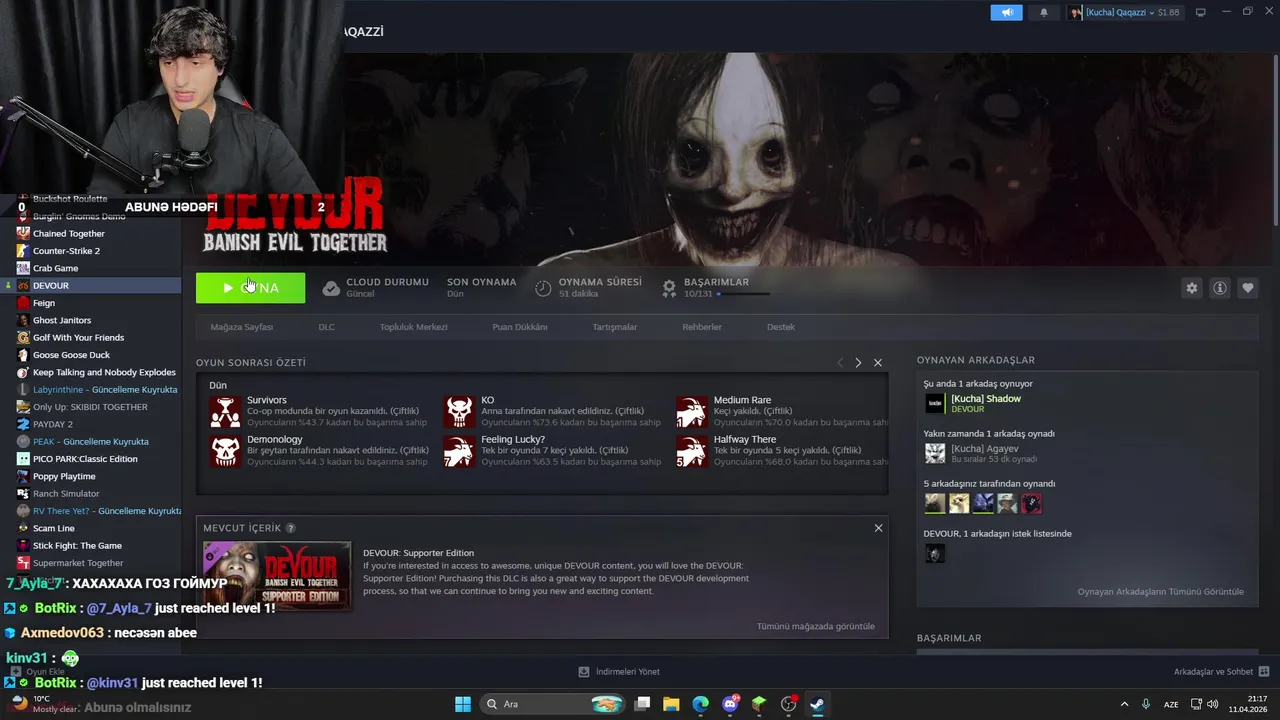The height and width of the screenshot is (720, 1280).
Task: Open [Kucha] Shadow friend avatar
Action: click(935, 403)
